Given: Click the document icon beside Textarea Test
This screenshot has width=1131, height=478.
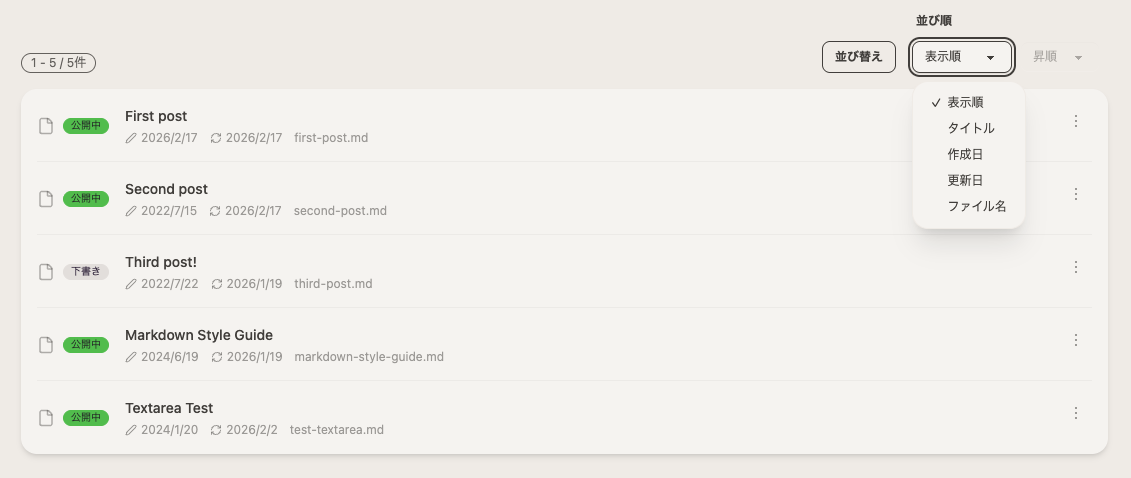Looking at the screenshot, I should pos(45,417).
